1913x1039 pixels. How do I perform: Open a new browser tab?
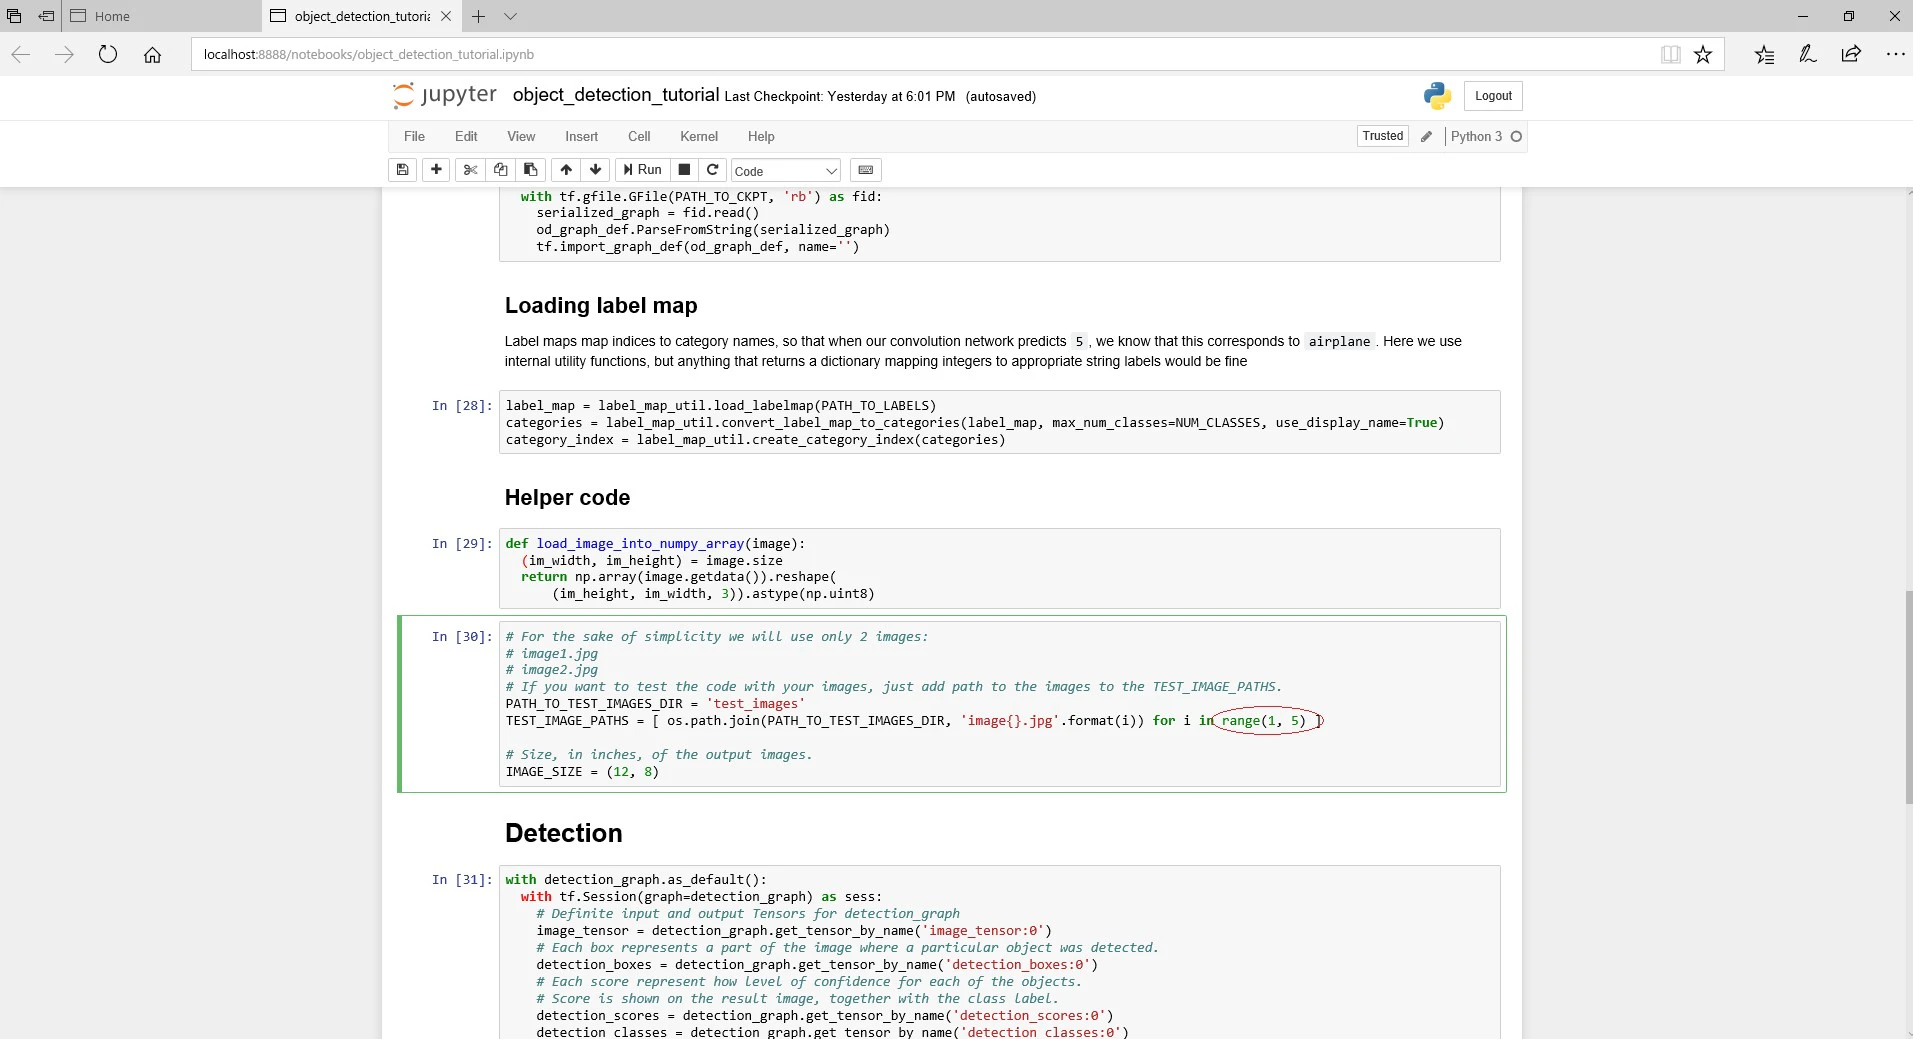pyautogui.click(x=478, y=16)
